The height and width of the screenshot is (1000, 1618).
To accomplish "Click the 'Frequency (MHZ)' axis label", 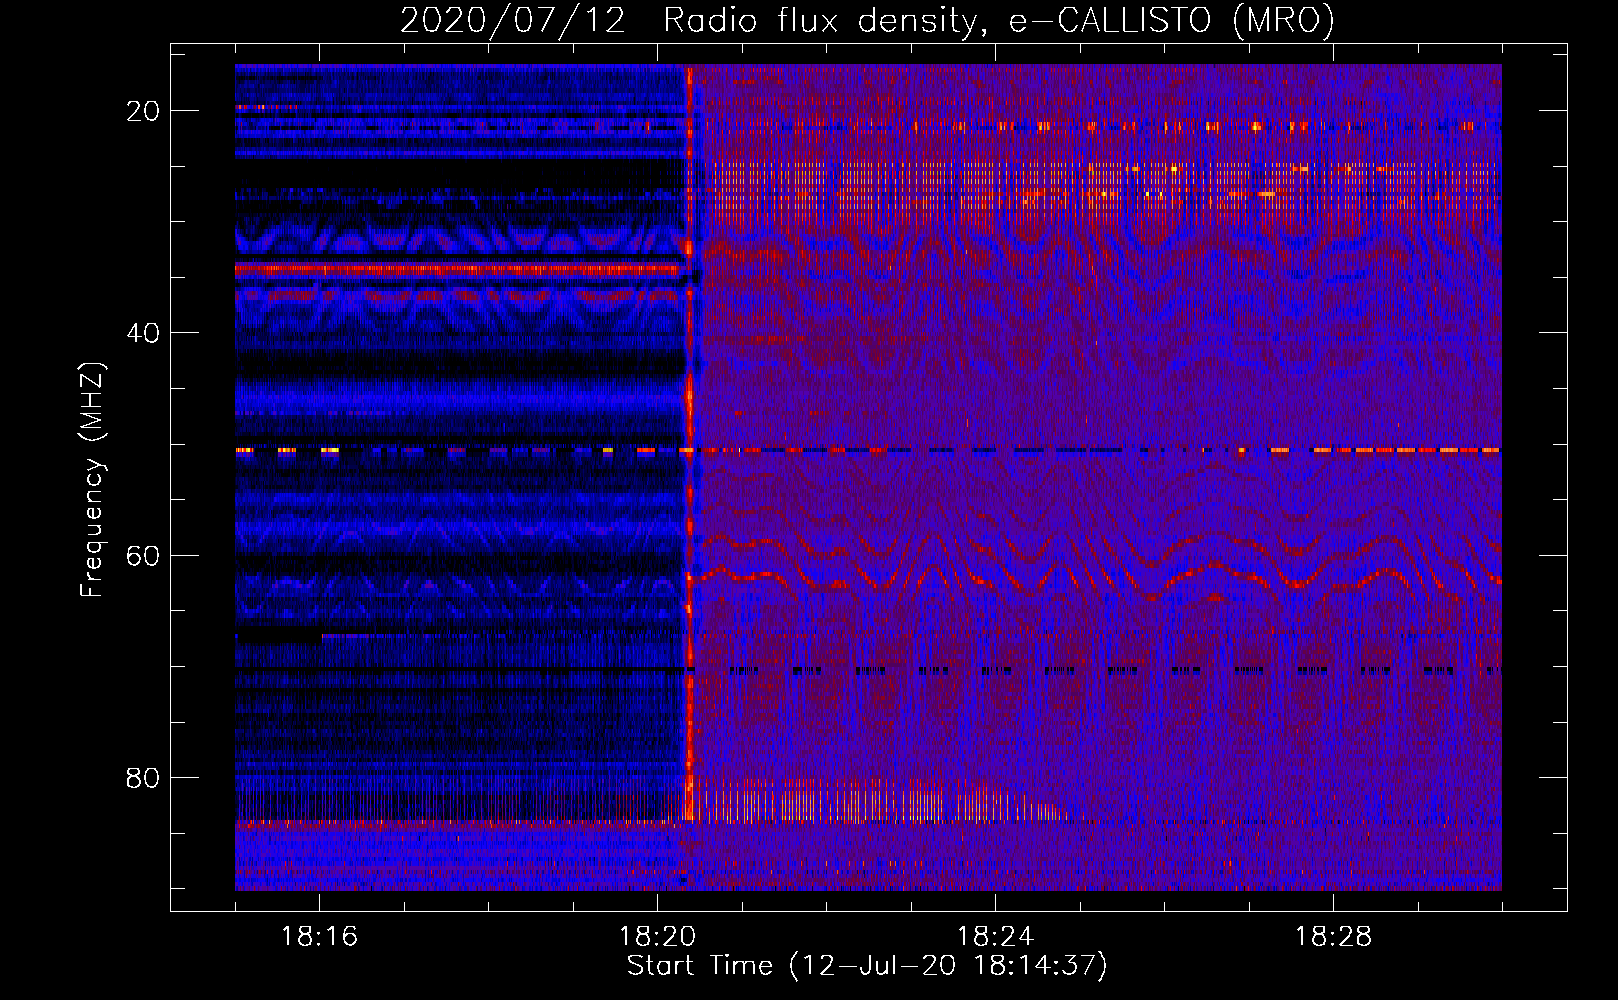I will click(x=92, y=480).
